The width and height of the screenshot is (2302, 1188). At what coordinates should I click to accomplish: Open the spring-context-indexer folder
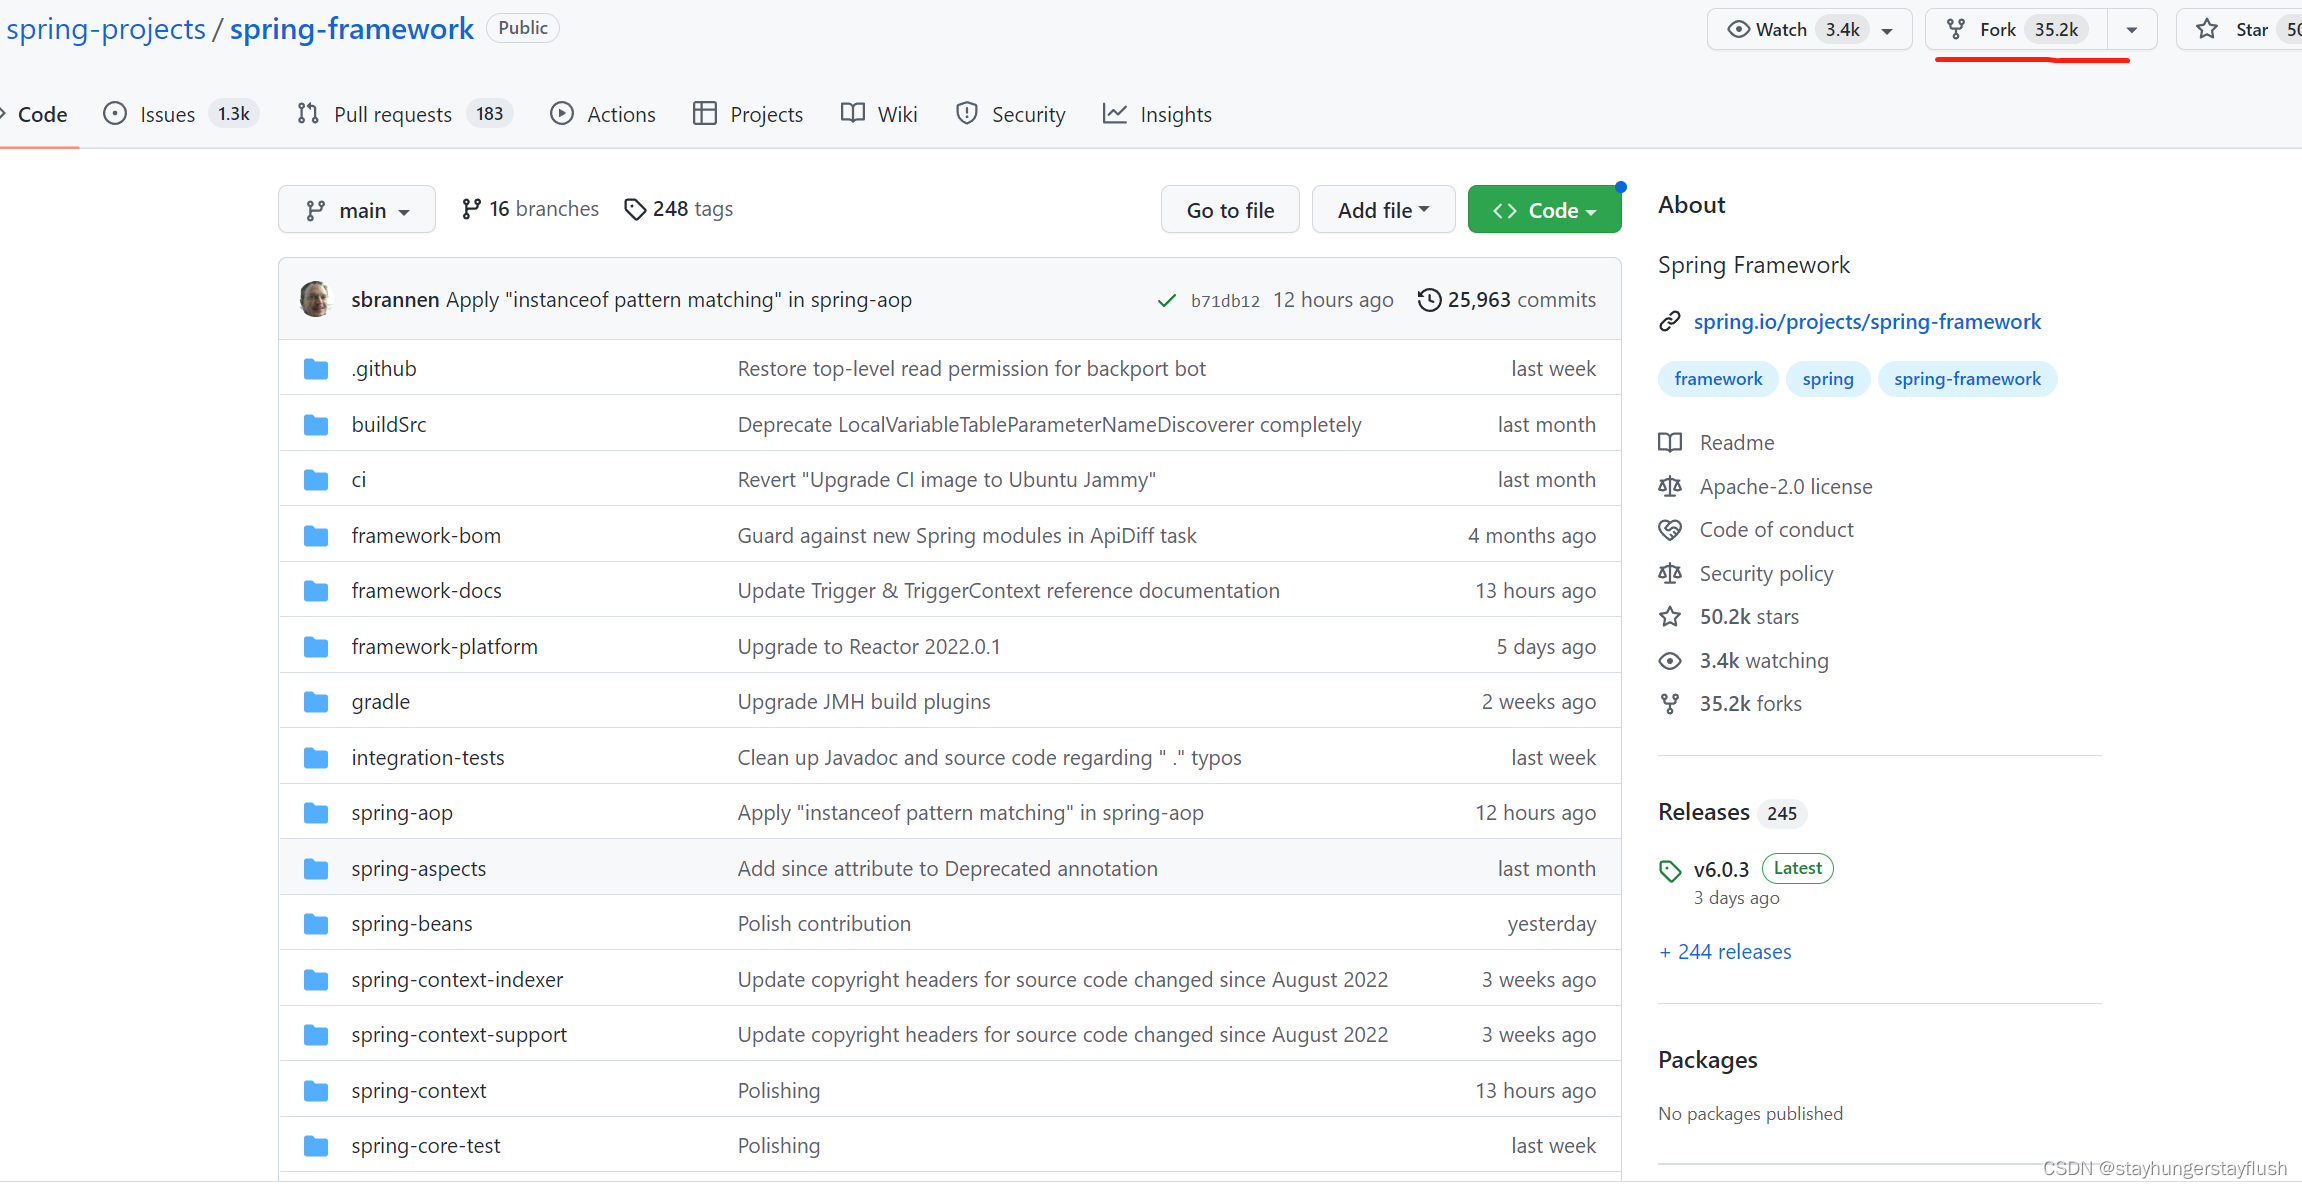457,980
